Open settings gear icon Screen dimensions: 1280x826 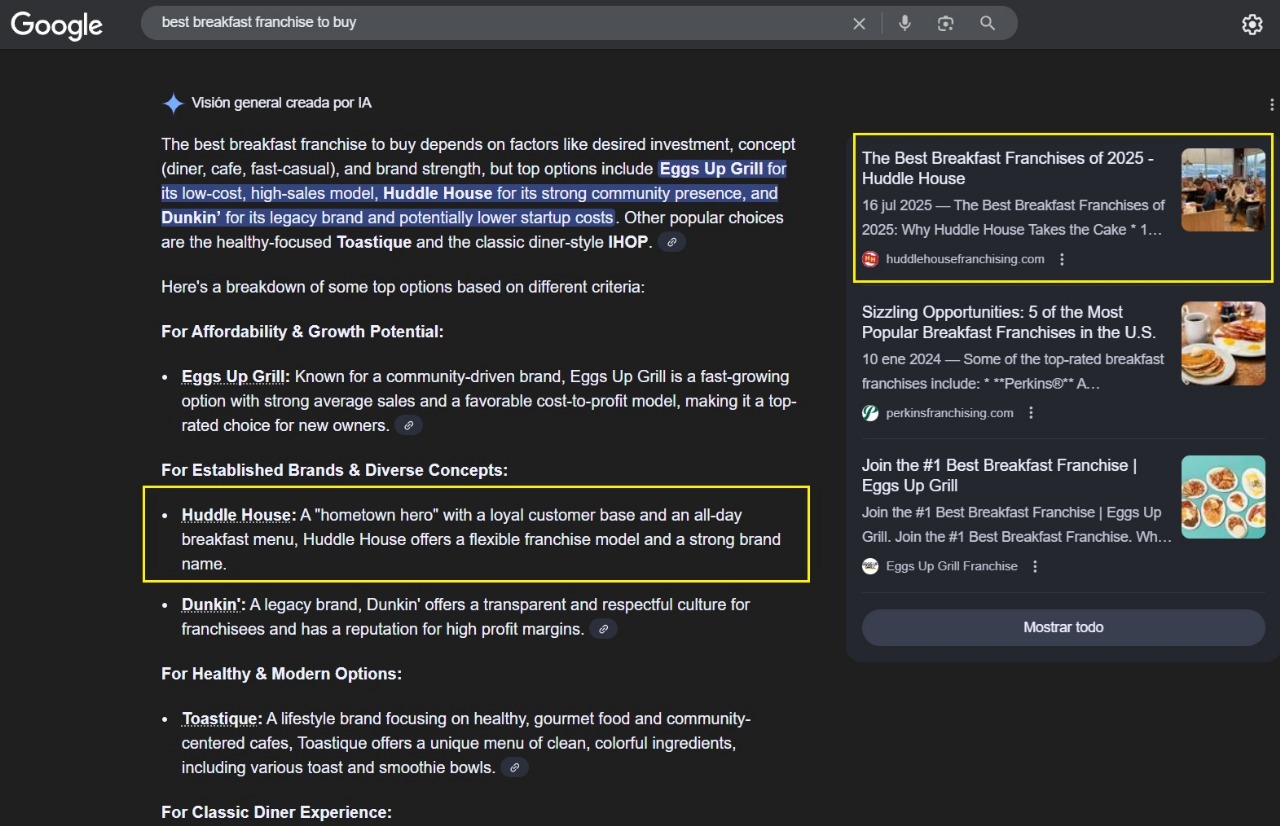click(1252, 25)
